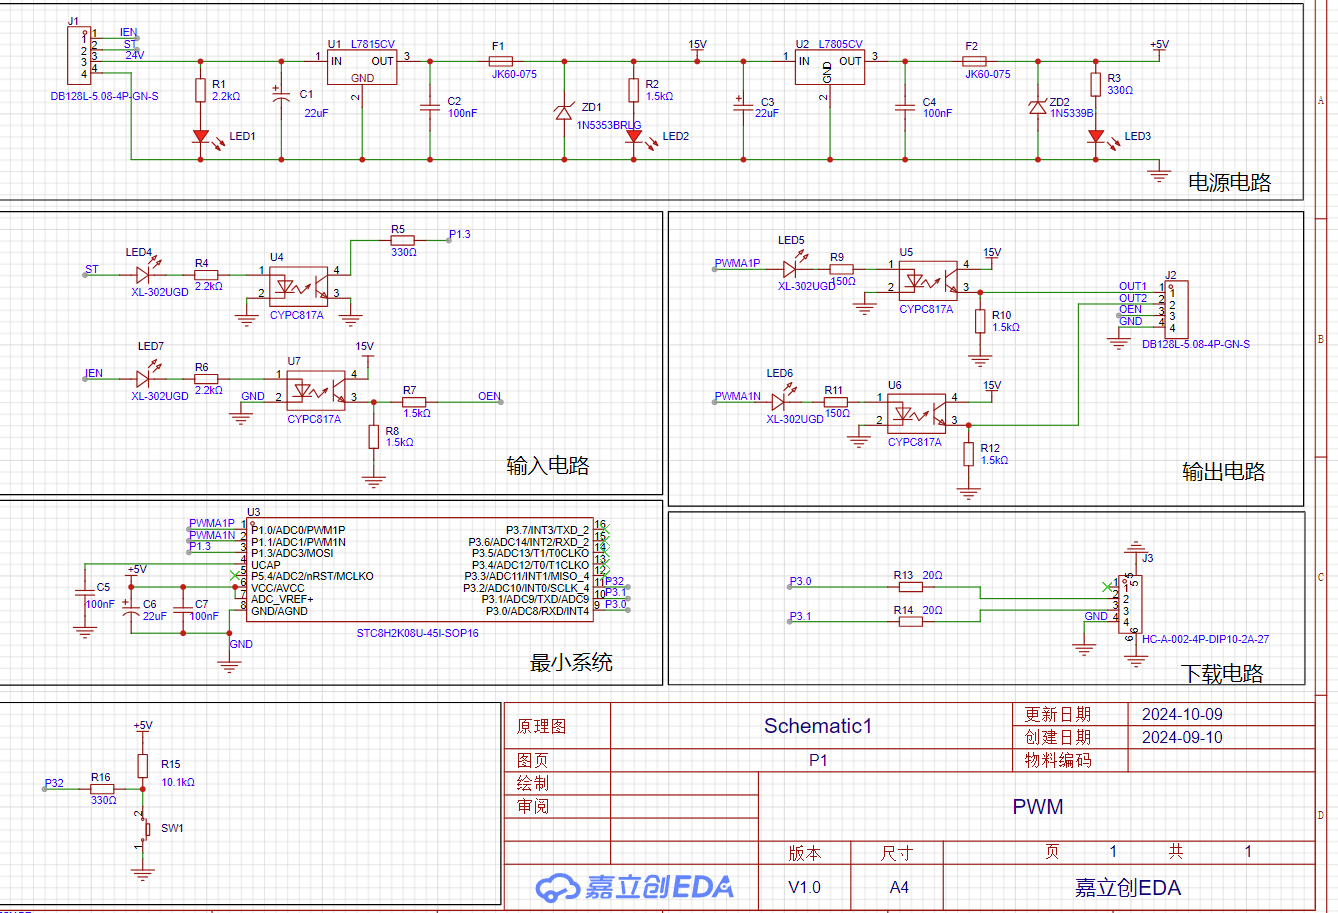Viewport: 1338px width, 913px height.
Task: Select fuse F2 symbol
Action: 974,61
